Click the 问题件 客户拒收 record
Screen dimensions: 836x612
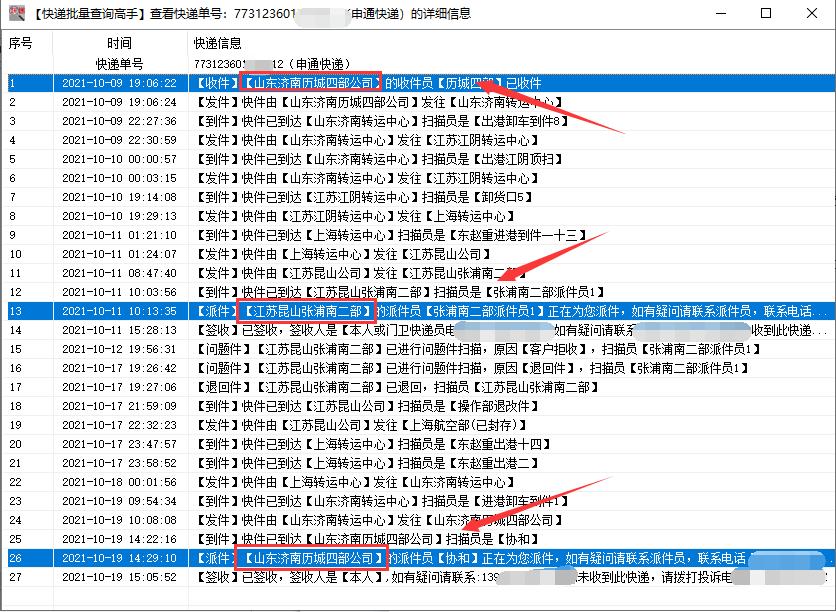(x=400, y=347)
